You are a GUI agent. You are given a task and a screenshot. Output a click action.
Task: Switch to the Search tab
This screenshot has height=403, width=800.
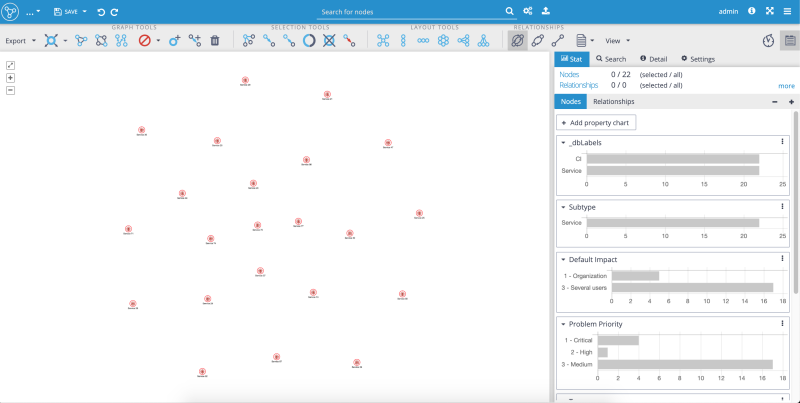611,59
